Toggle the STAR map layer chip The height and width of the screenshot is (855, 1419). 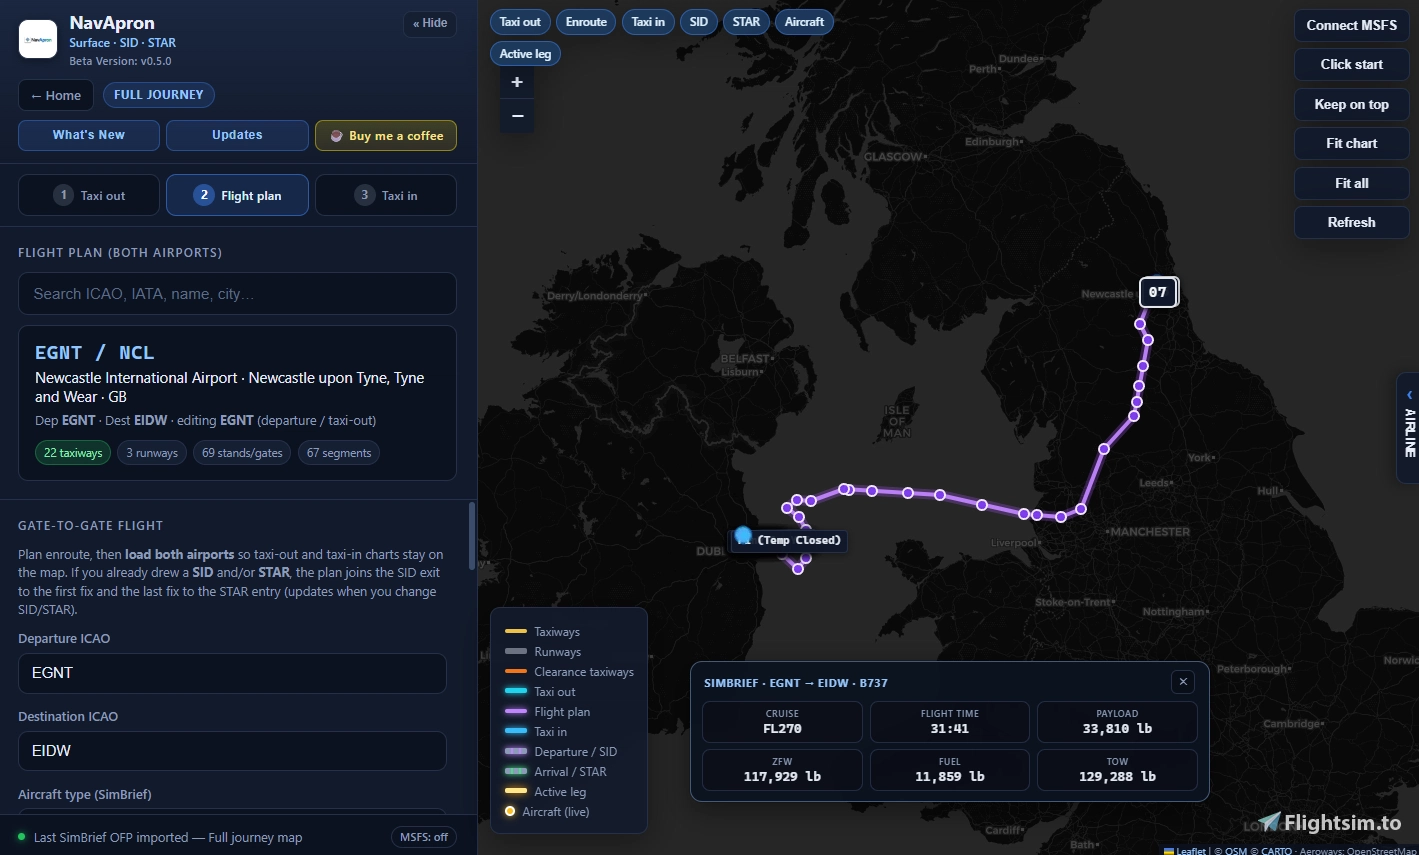point(746,22)
